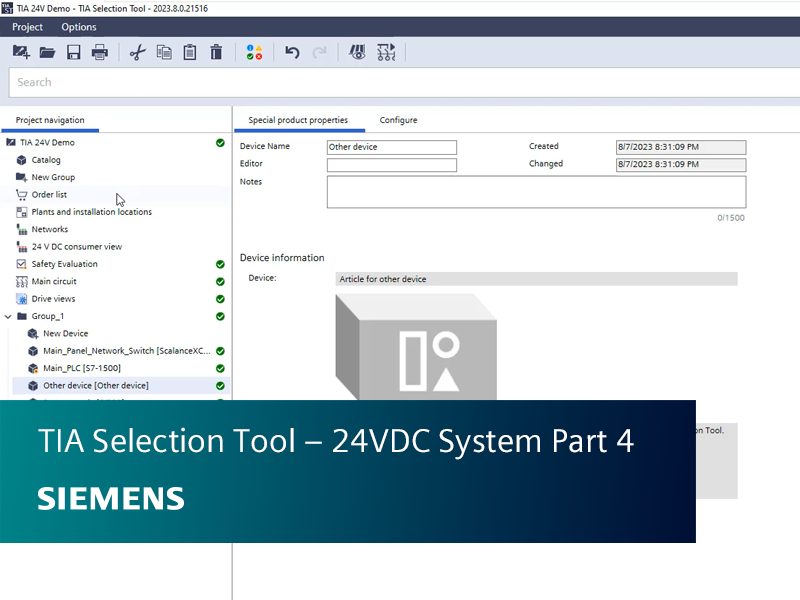800x600 pixels.
Task: Click into the Search box
Action: coord(400,82)
